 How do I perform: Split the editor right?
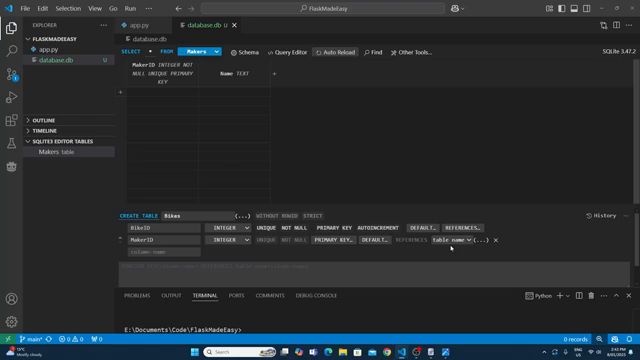click(x=616, y=25)
